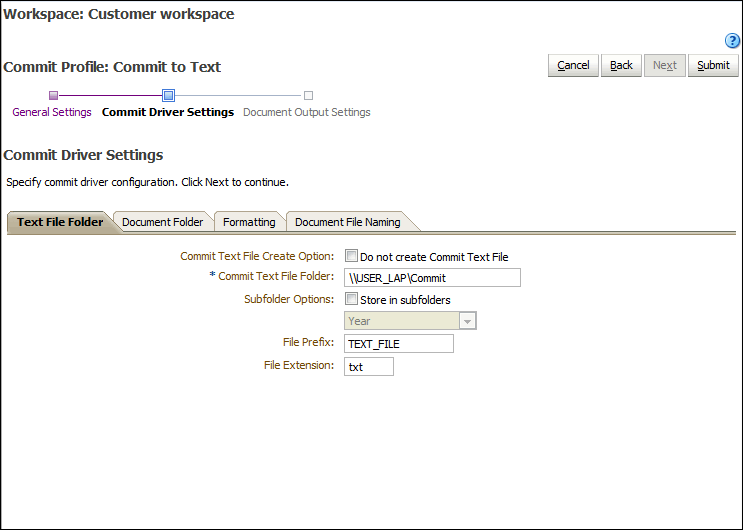This screenshot has height=530, width=743.
Task: Submit the commit profile
Action: pyautogui.click(x=713, y=65)
